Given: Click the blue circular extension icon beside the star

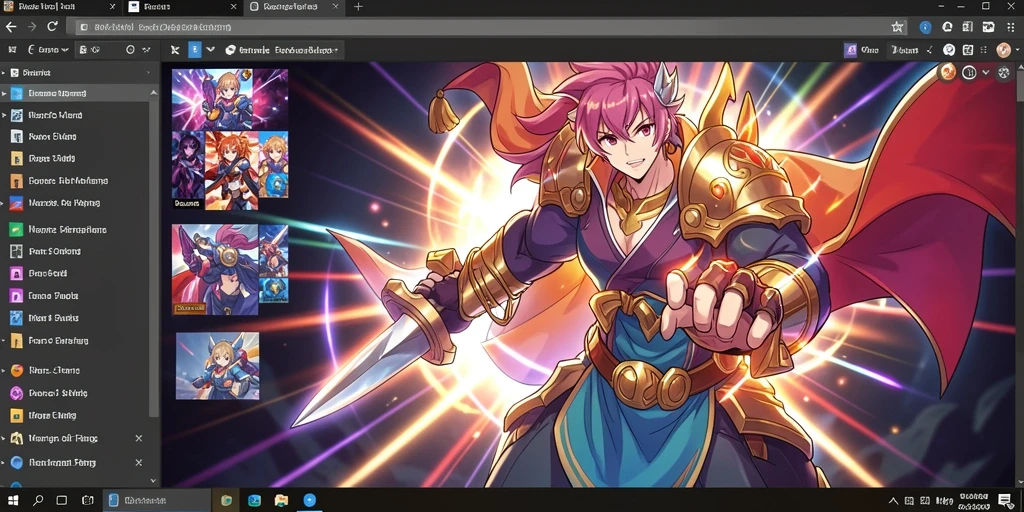Looking at the screenshot, I should 925,27.
